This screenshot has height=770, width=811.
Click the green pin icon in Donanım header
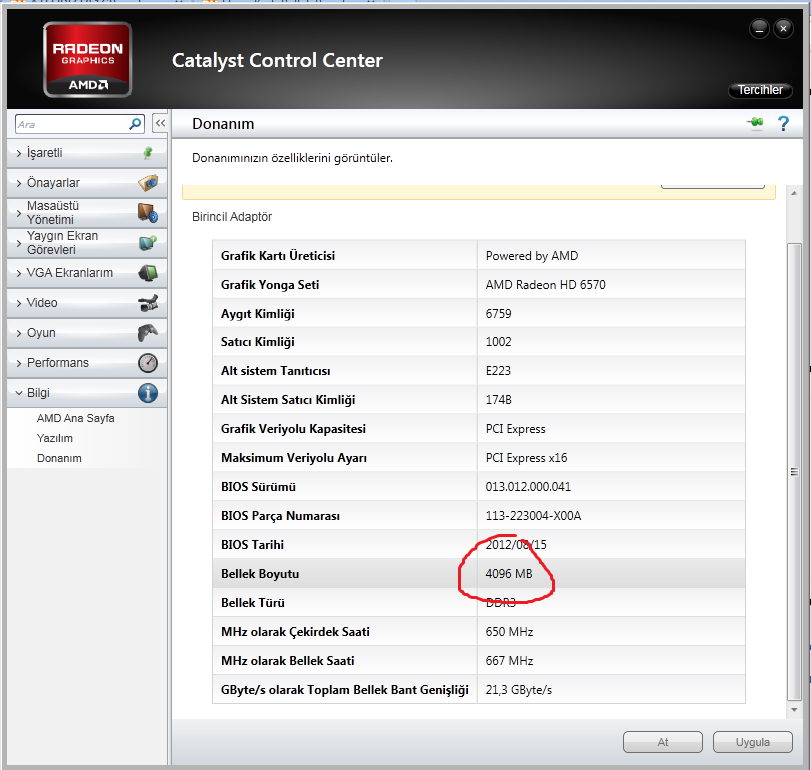756,123
